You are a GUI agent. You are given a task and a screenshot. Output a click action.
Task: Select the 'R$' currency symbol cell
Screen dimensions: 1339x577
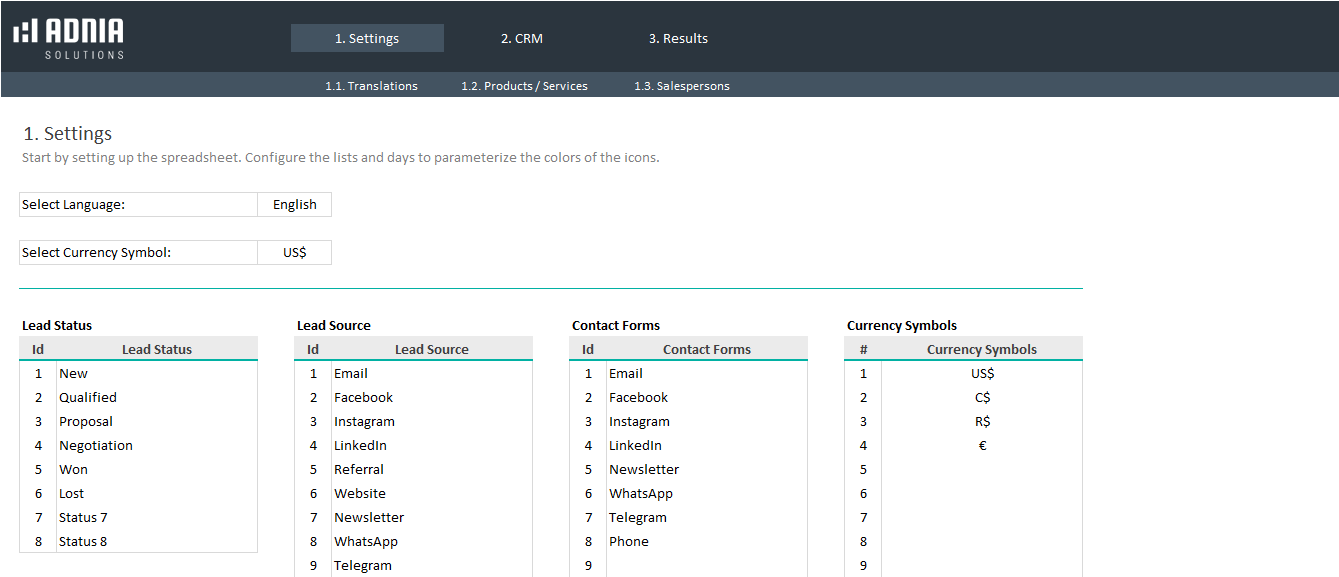pos(981,422)
